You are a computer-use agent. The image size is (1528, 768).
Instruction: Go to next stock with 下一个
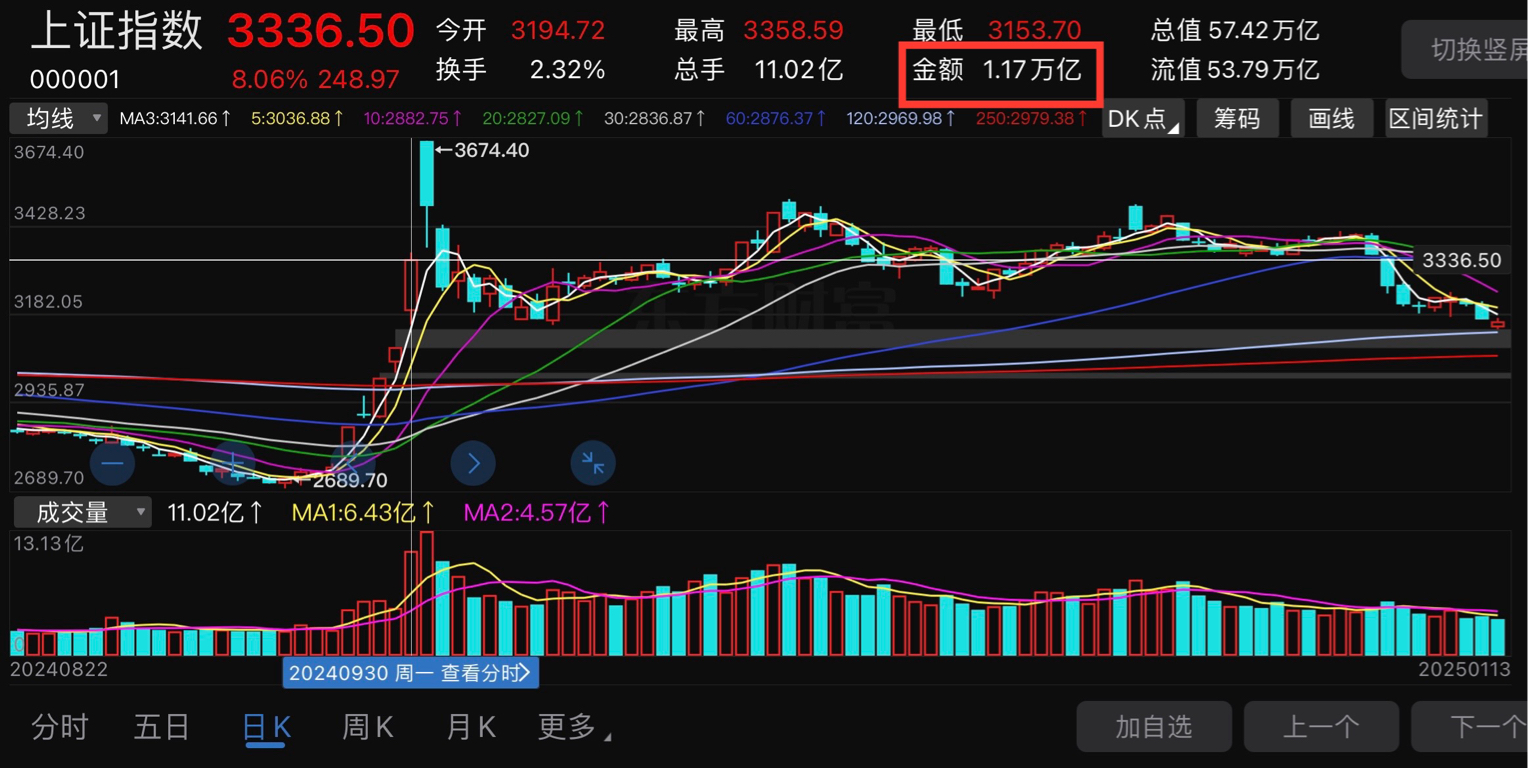[x=1470, y=727]
